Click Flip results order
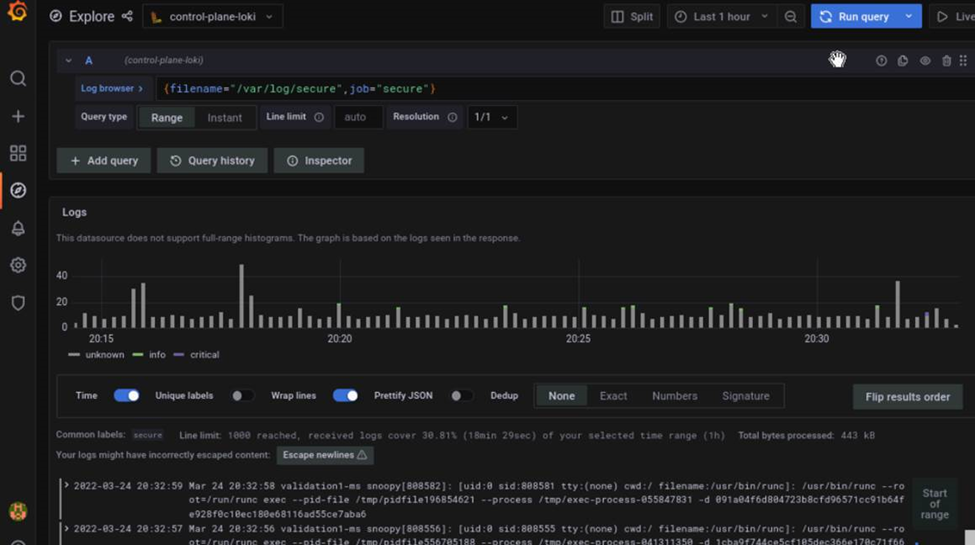The width and height of the screenshot is (975, 545). pyautogui.click(x=907, y=397)
